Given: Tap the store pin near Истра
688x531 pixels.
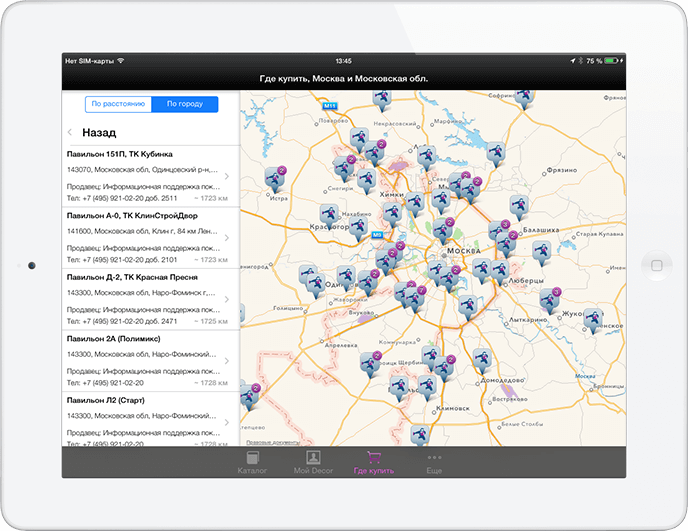Looking at the screenshot, I should (274, 179).
